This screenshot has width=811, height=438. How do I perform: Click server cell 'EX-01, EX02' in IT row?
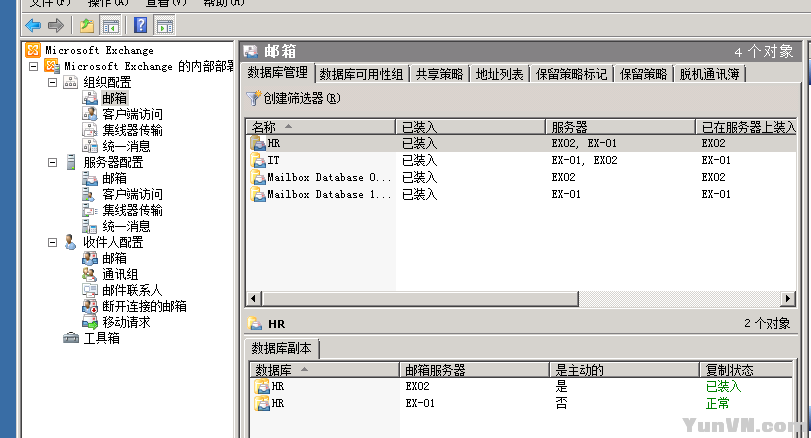[x=584, y=160]
